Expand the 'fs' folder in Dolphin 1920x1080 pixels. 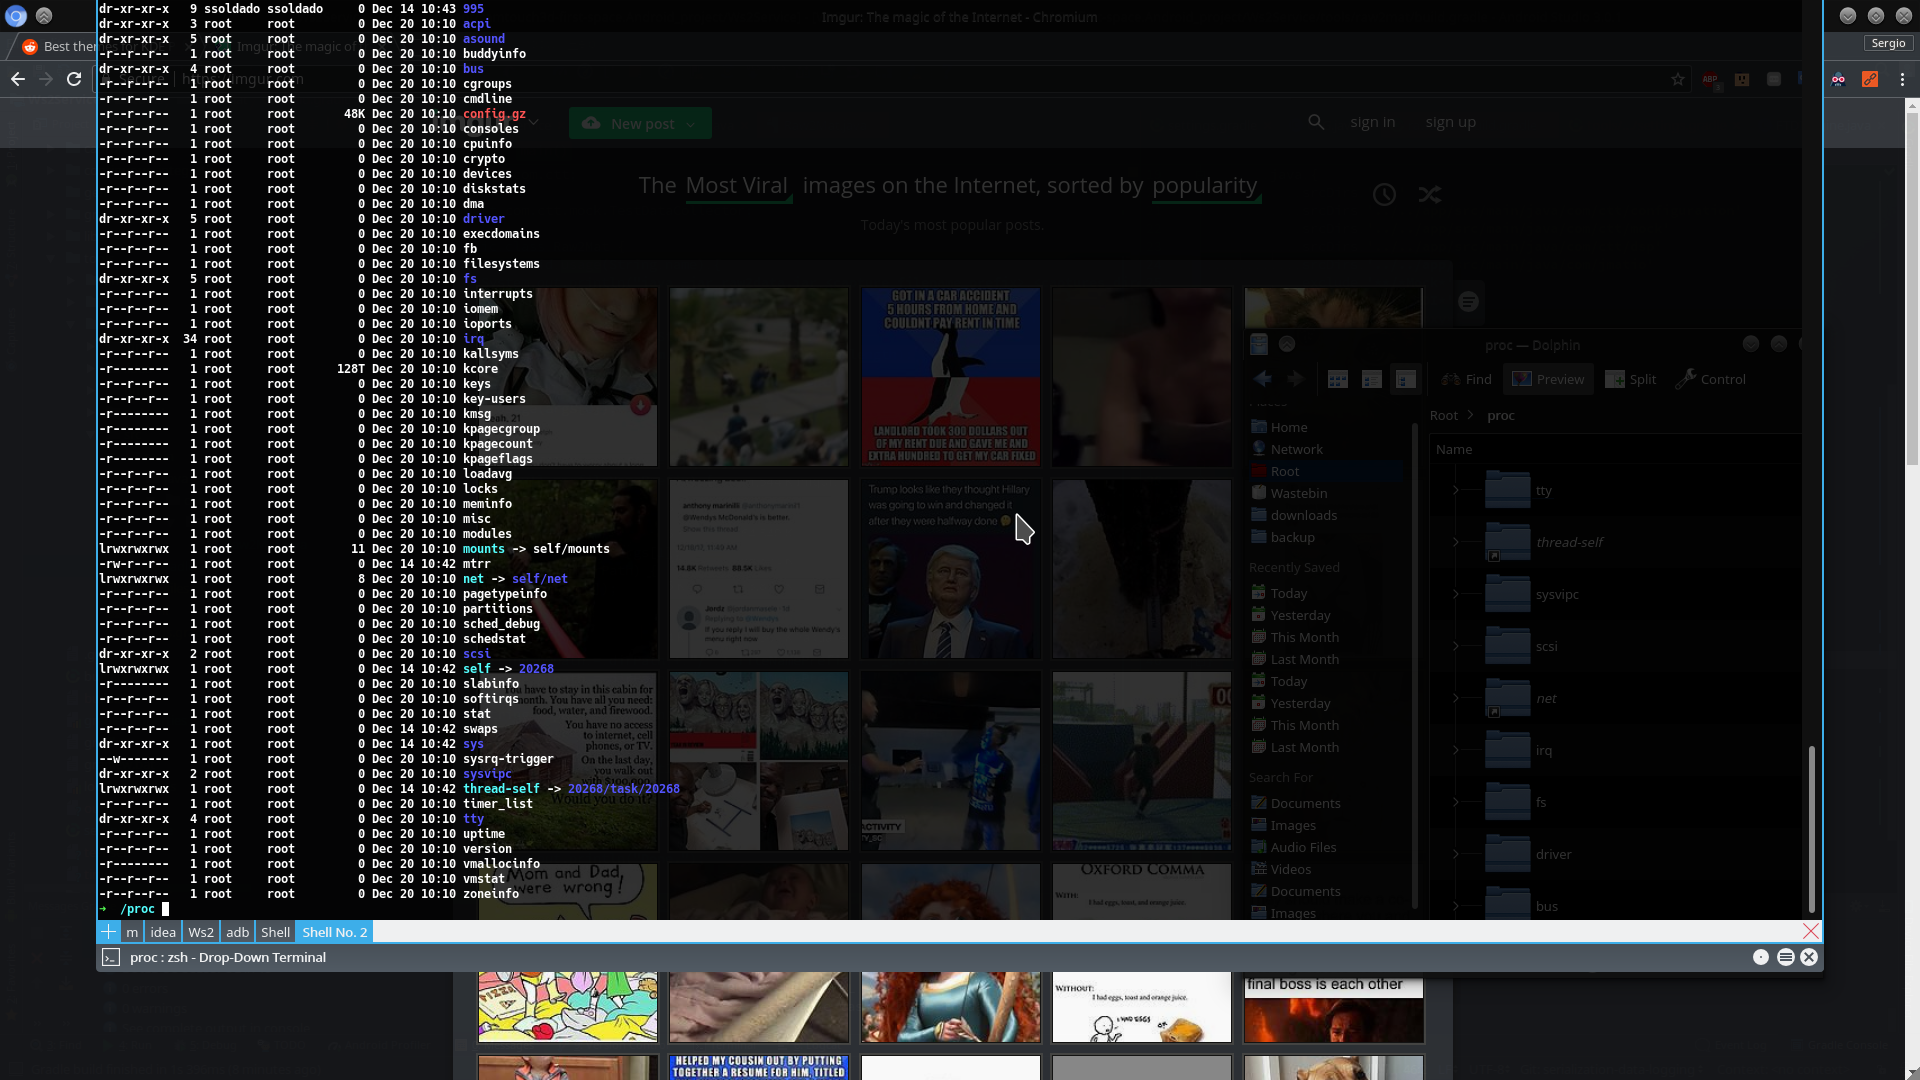[1456, 802]
